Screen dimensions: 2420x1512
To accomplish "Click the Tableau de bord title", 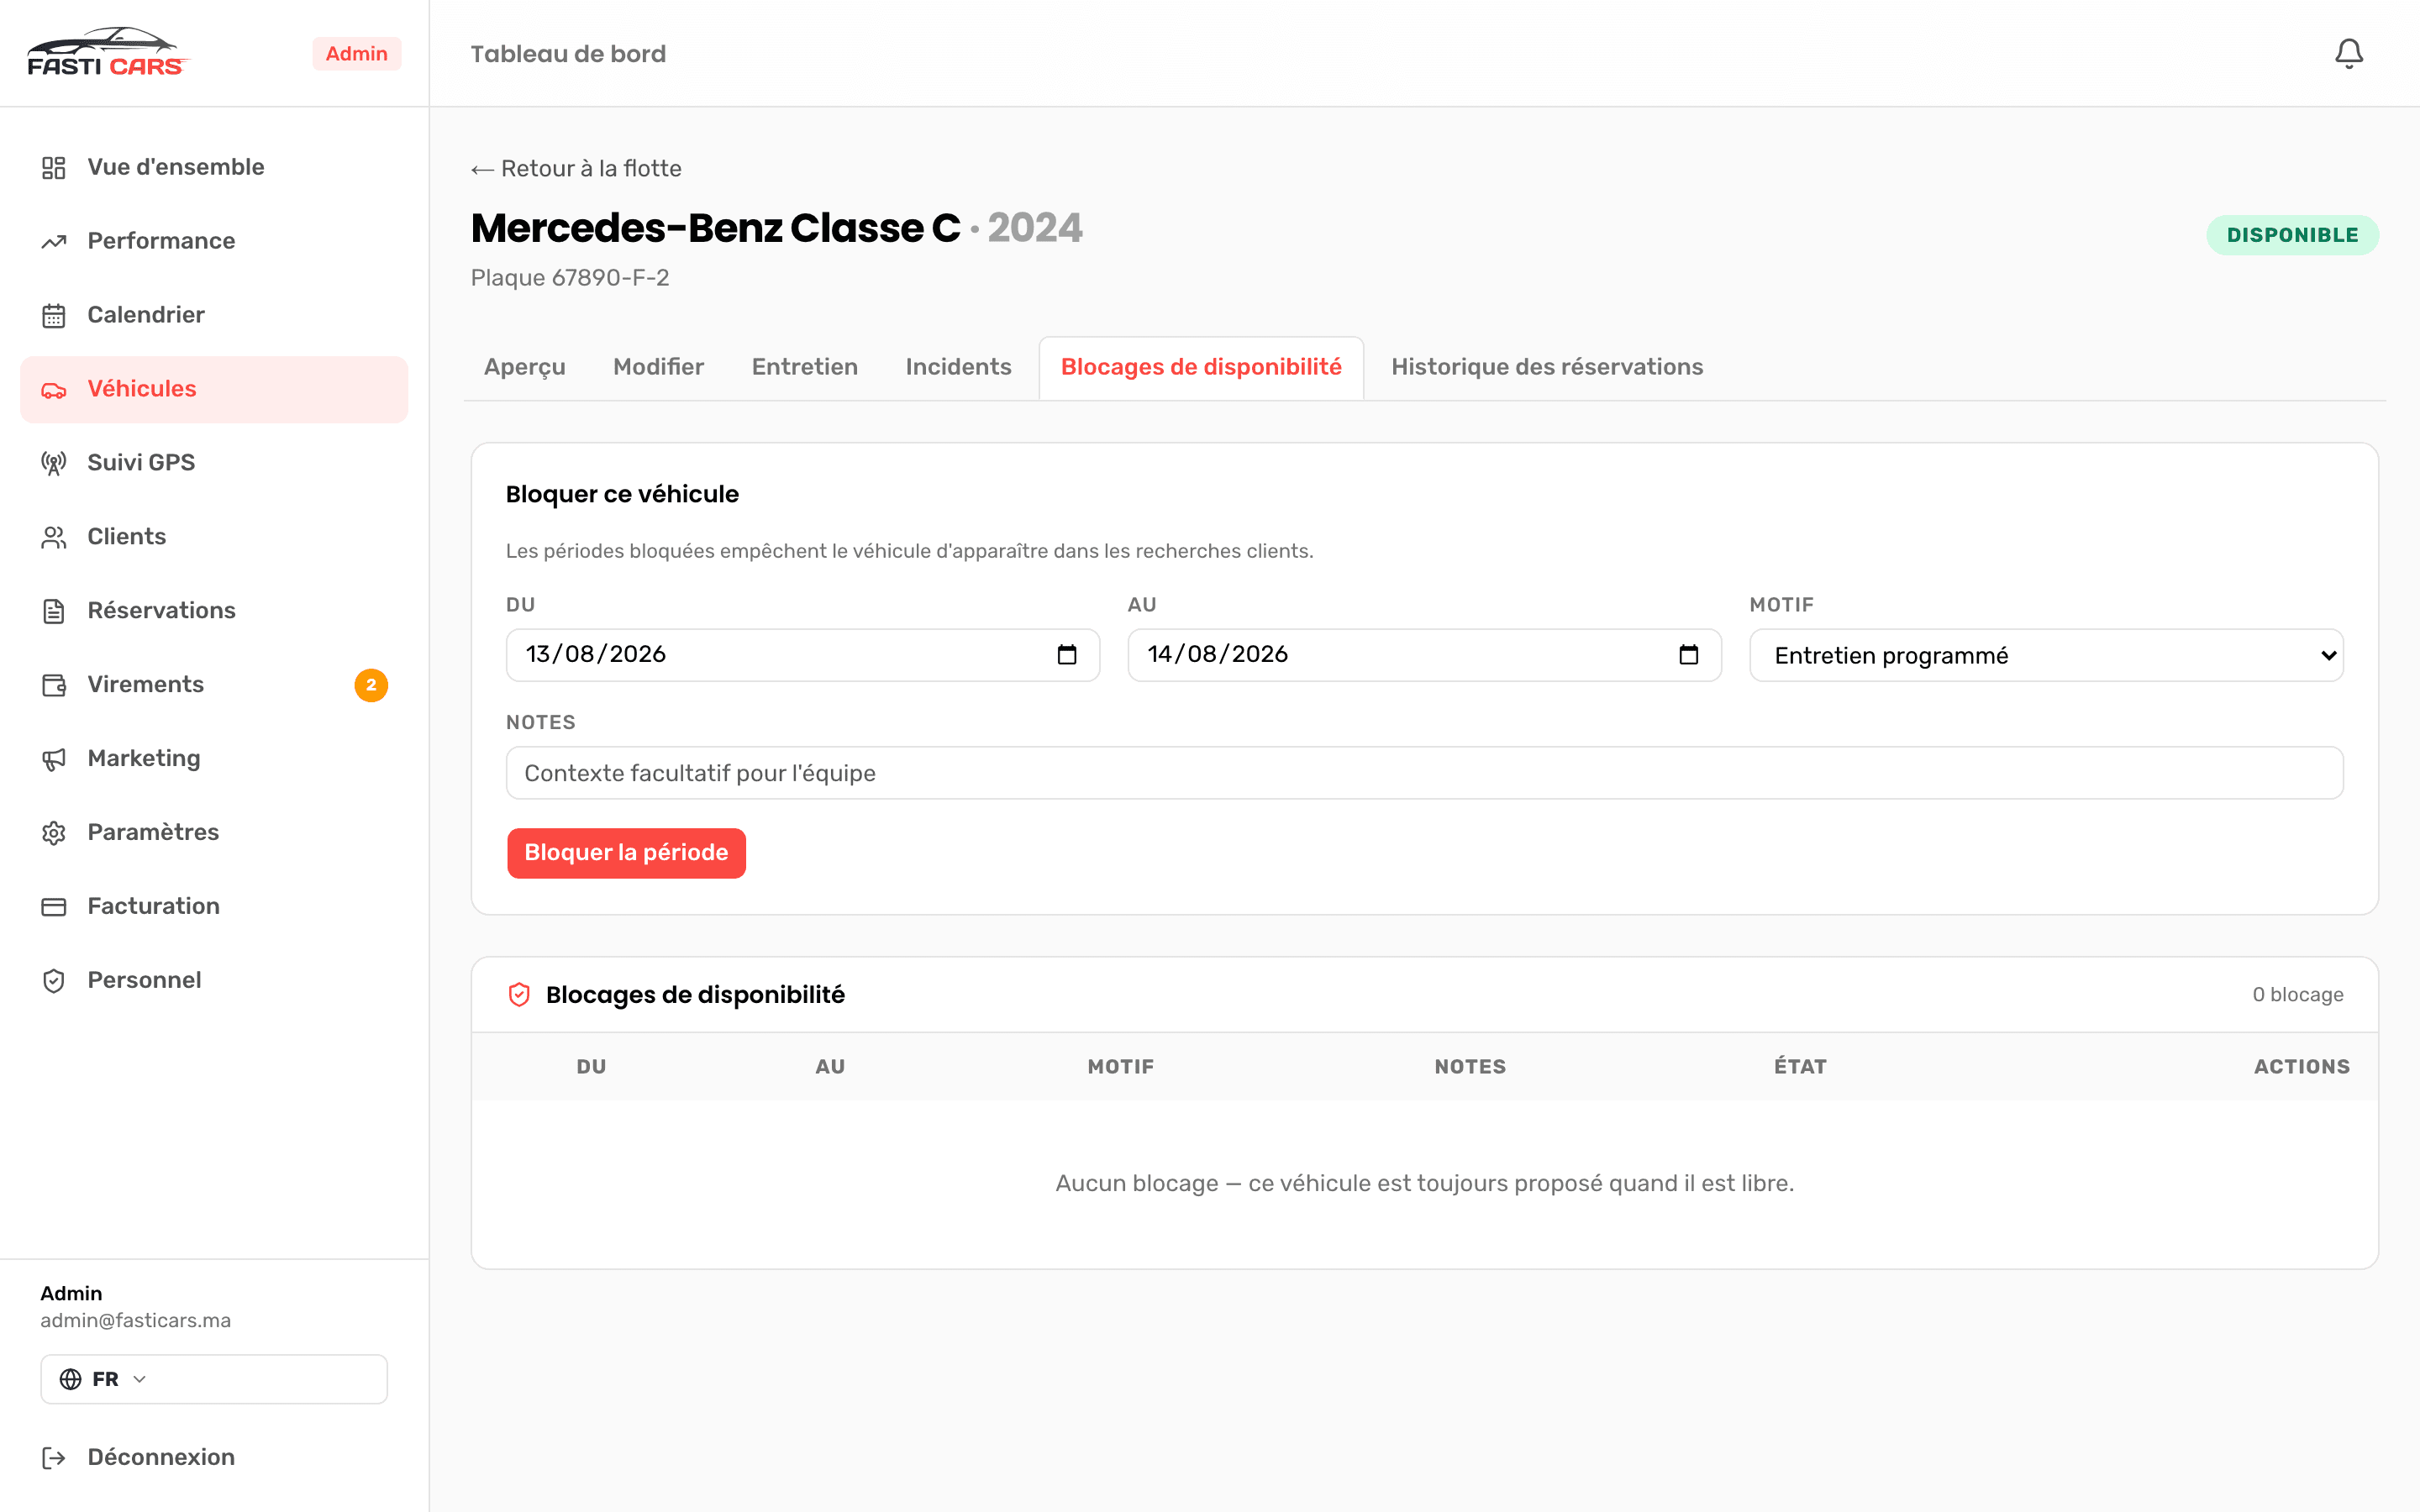I will coord(568,54).
